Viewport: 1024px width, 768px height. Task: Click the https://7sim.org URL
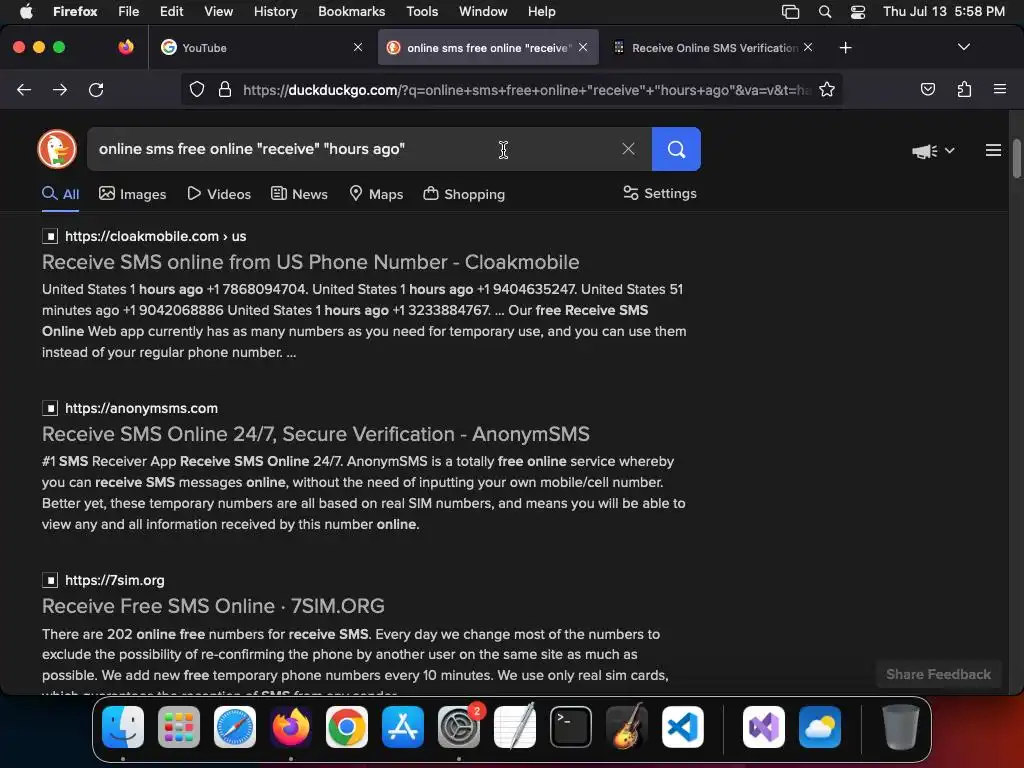[x=114, y=580]
